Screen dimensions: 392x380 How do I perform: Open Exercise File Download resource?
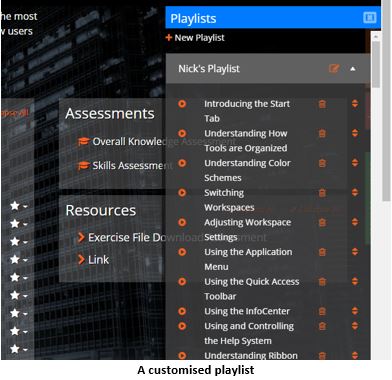(x=173, y=238)
